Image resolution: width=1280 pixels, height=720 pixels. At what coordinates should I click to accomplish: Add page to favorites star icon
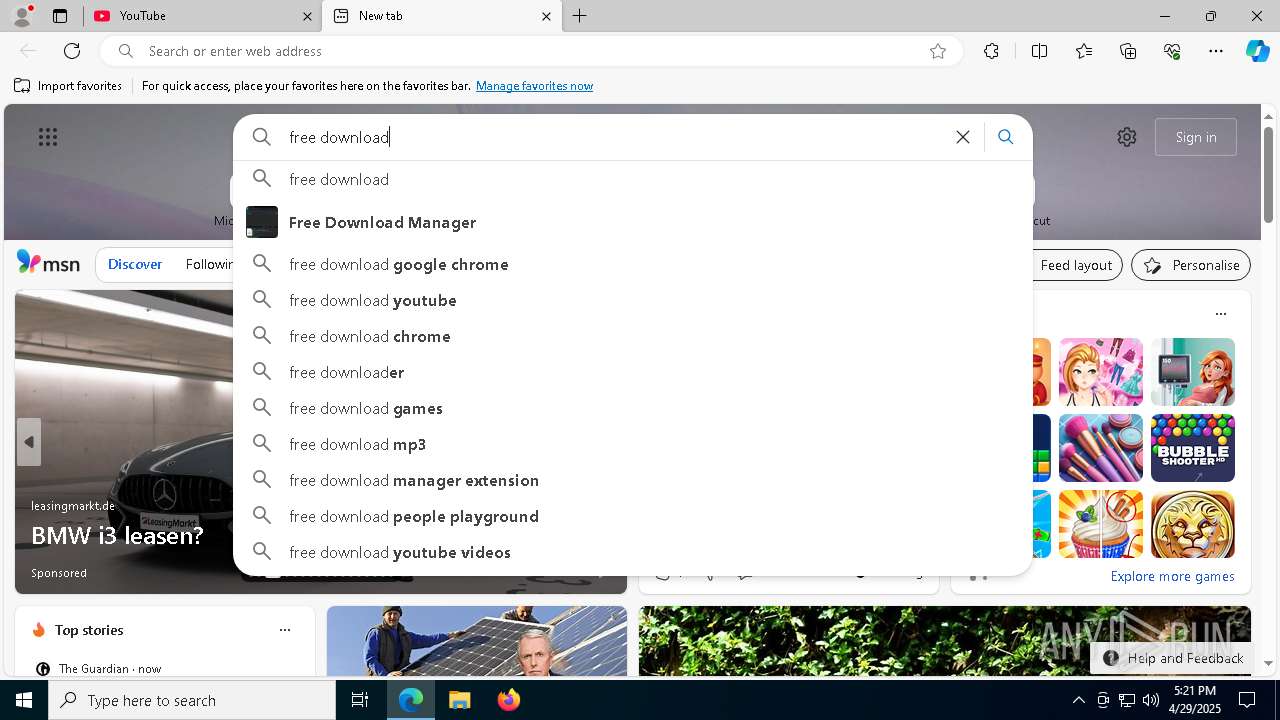[x=938, y=51]
